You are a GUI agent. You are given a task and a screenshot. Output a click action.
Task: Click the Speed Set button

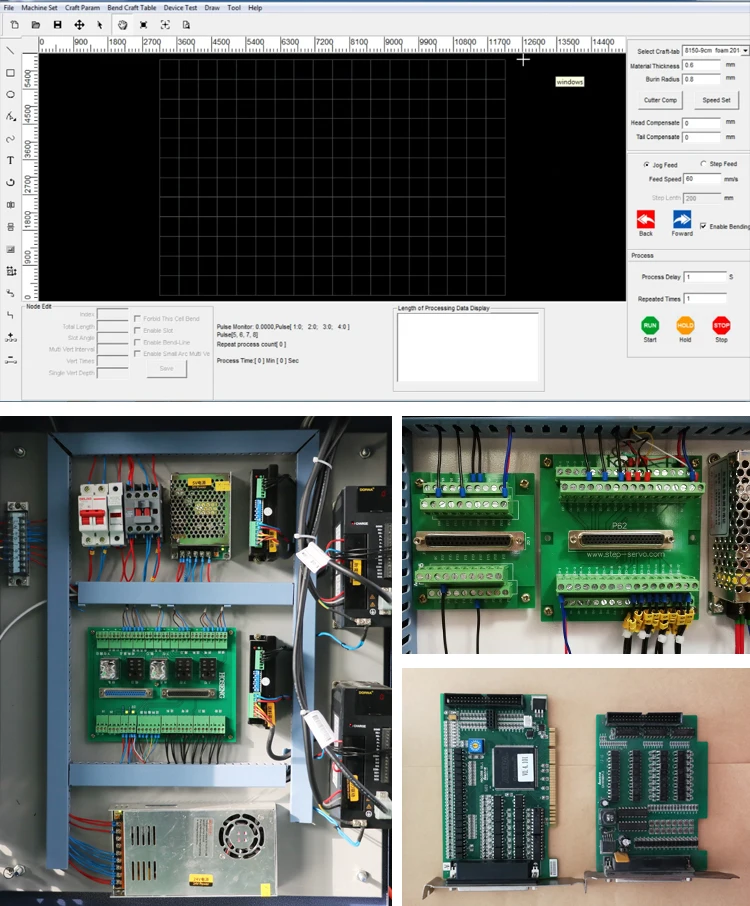[x=716, y=100]
